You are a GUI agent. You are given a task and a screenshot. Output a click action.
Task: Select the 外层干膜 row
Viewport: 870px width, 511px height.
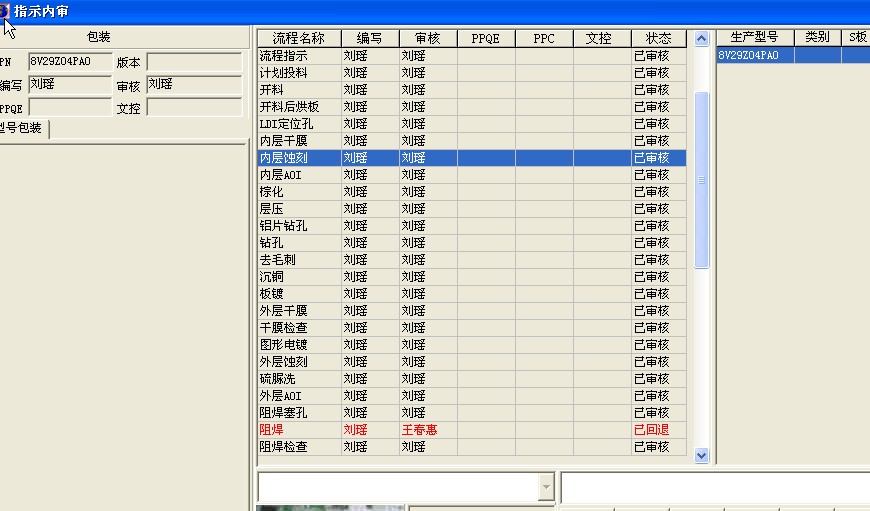click(x=472, y=311)
